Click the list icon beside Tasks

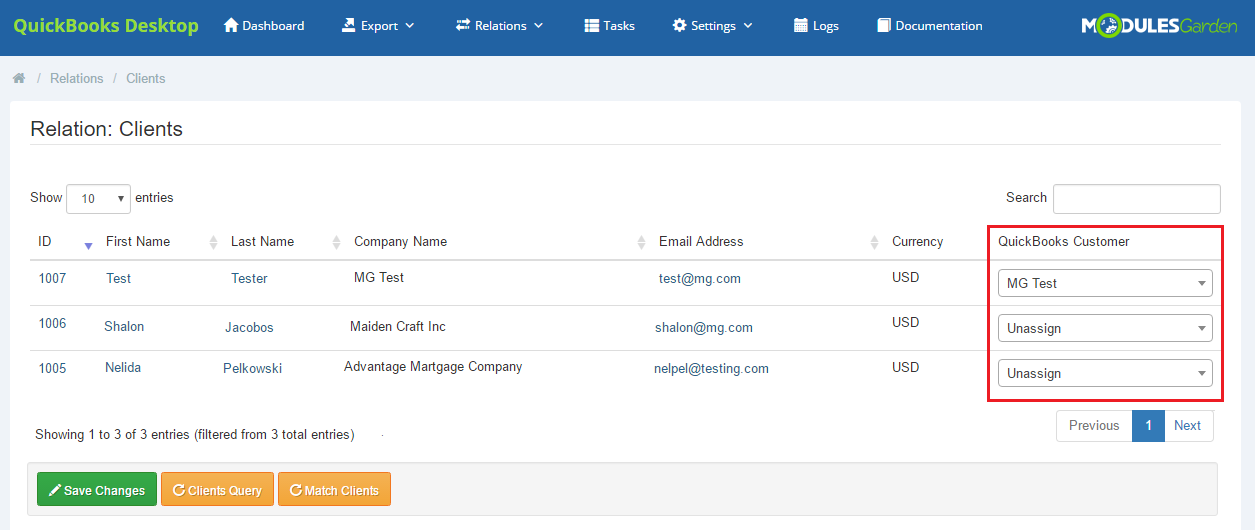coord(592,25)
